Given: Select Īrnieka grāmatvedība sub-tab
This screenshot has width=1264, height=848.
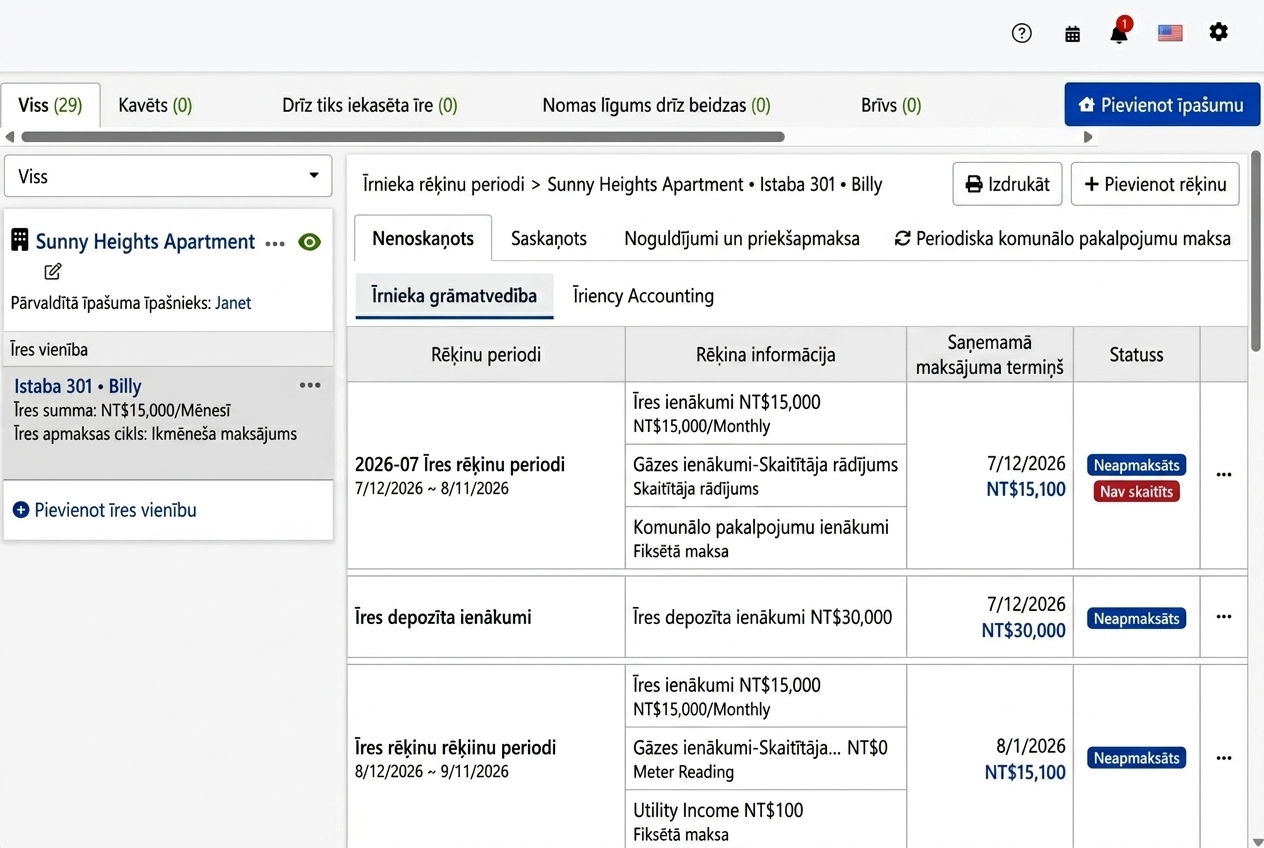Looking at the screenshot, I should [454, 296].
